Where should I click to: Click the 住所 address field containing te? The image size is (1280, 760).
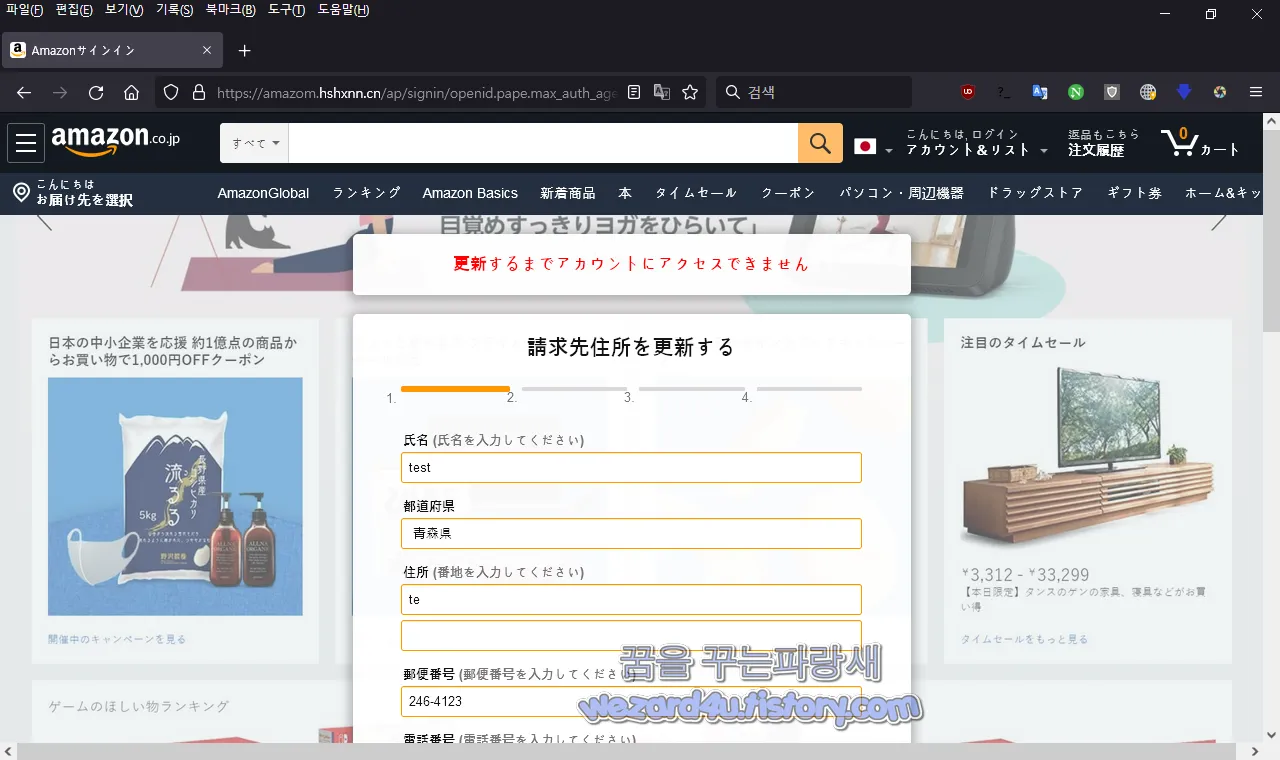point(631,600)
